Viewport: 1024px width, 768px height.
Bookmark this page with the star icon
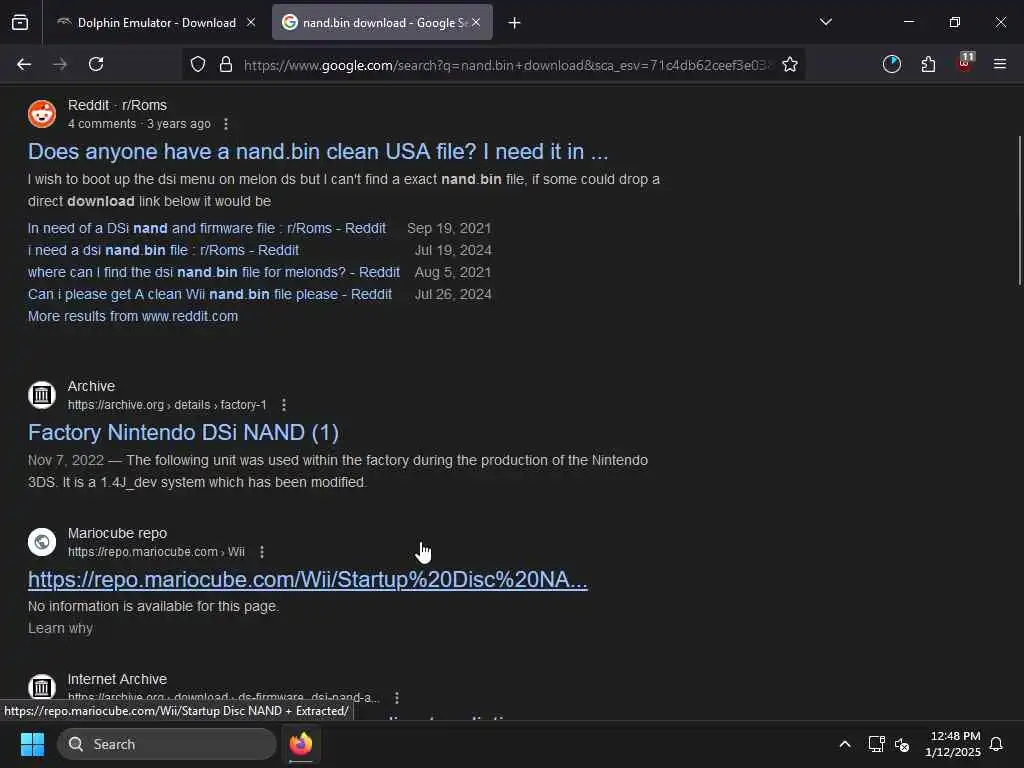[x=790, y=64]
